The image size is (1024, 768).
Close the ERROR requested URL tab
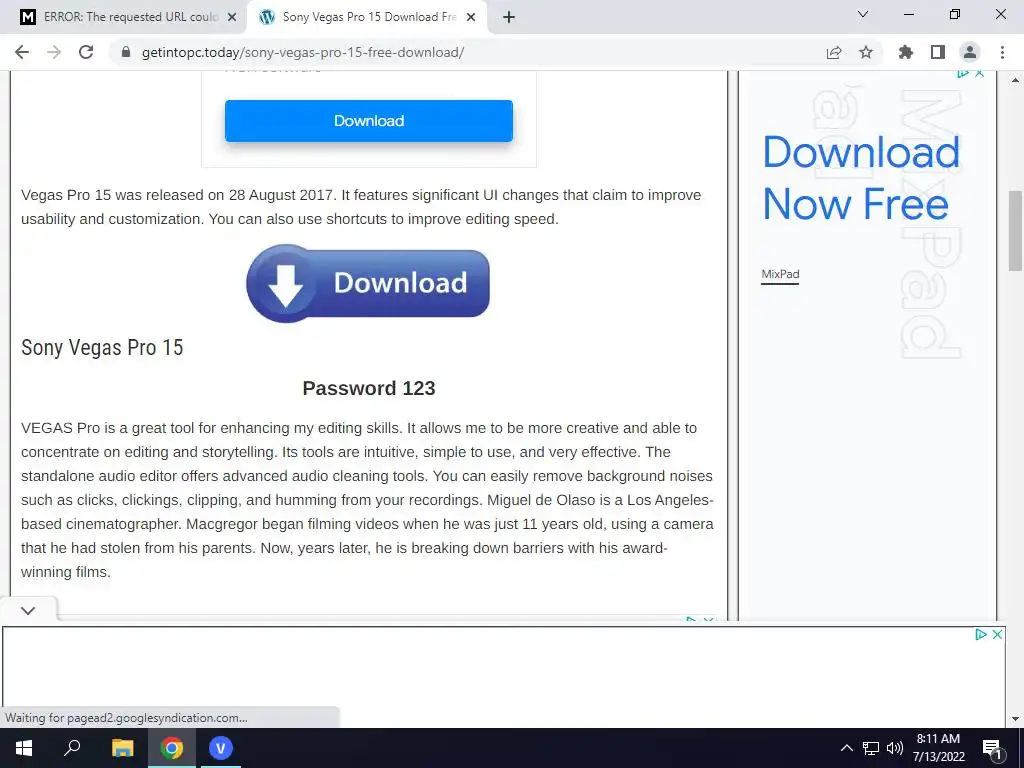click(x=232, y=18)
